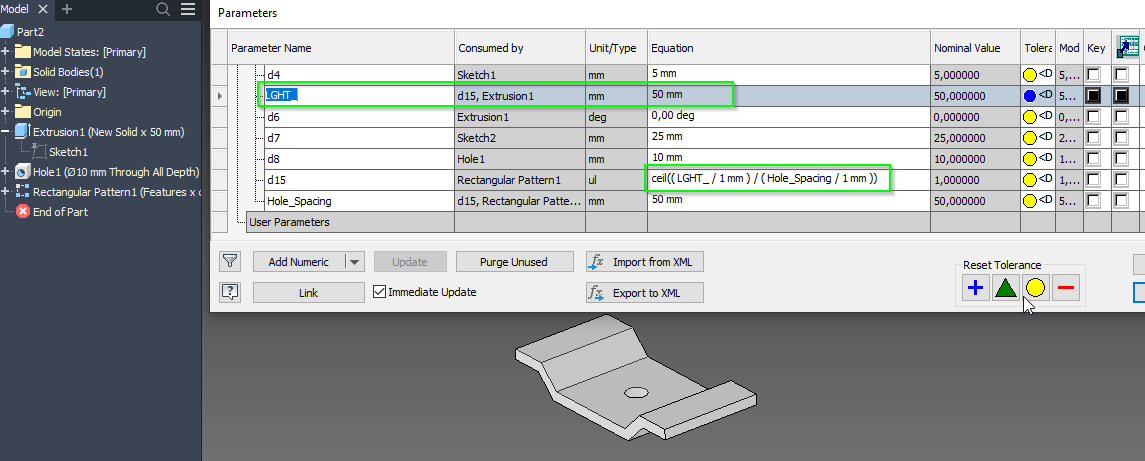Check the Key box for d6
Screen dimensions: 1145x461
[x=1093, y=116]
